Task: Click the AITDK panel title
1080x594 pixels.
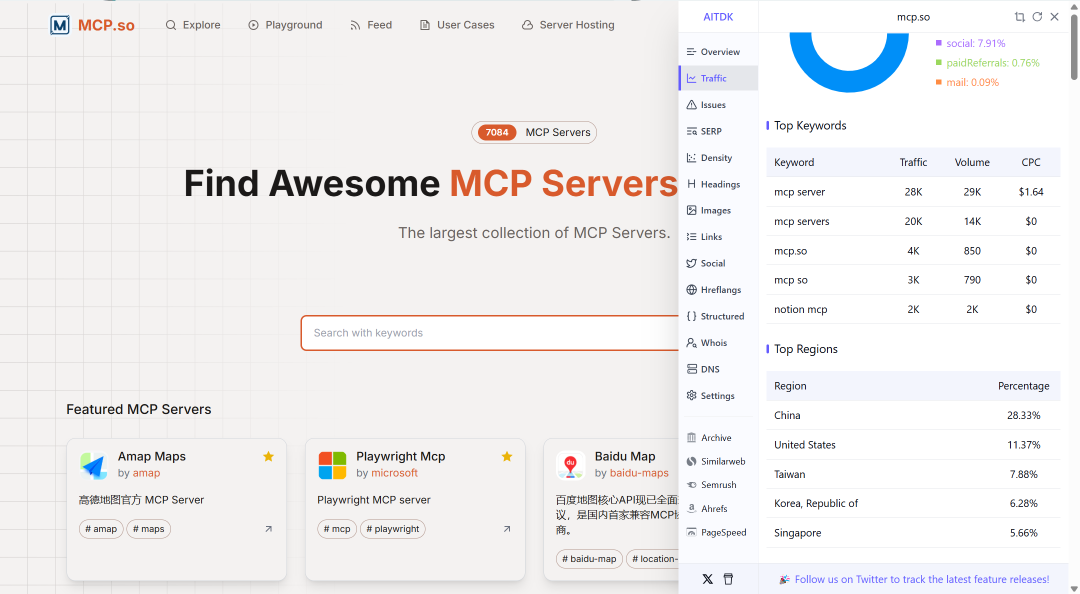Action: click(x=718, y=17)
